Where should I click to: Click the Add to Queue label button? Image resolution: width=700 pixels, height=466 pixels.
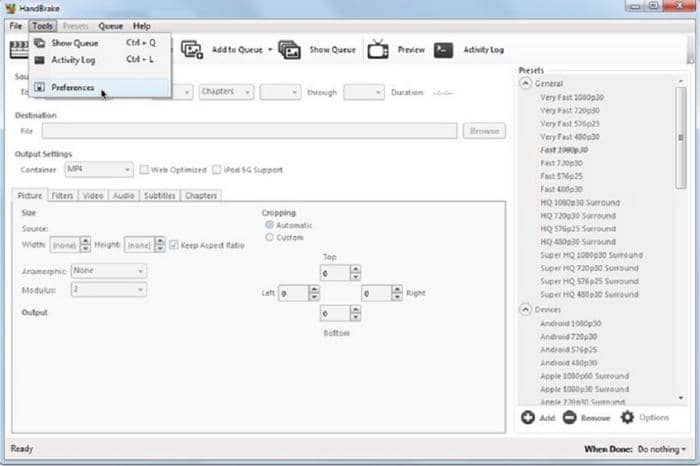click(x=237, y=50)
